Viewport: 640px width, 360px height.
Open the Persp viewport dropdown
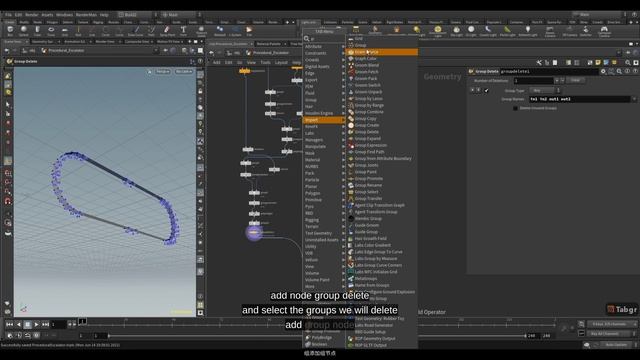coord(162,72)
